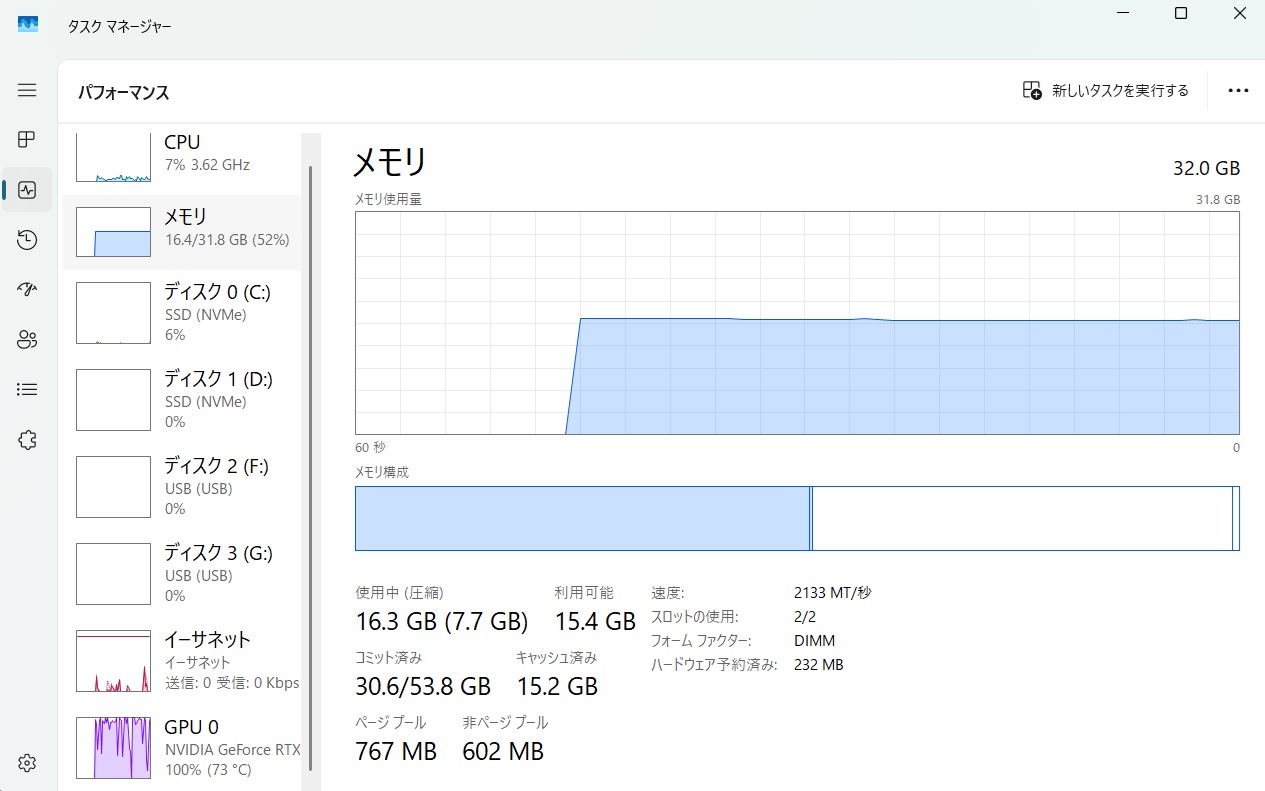The height and width of the screenshot is (791, 1265).
Task: Open the three-dot more options menu
Action: click(x=1238, y=91)
